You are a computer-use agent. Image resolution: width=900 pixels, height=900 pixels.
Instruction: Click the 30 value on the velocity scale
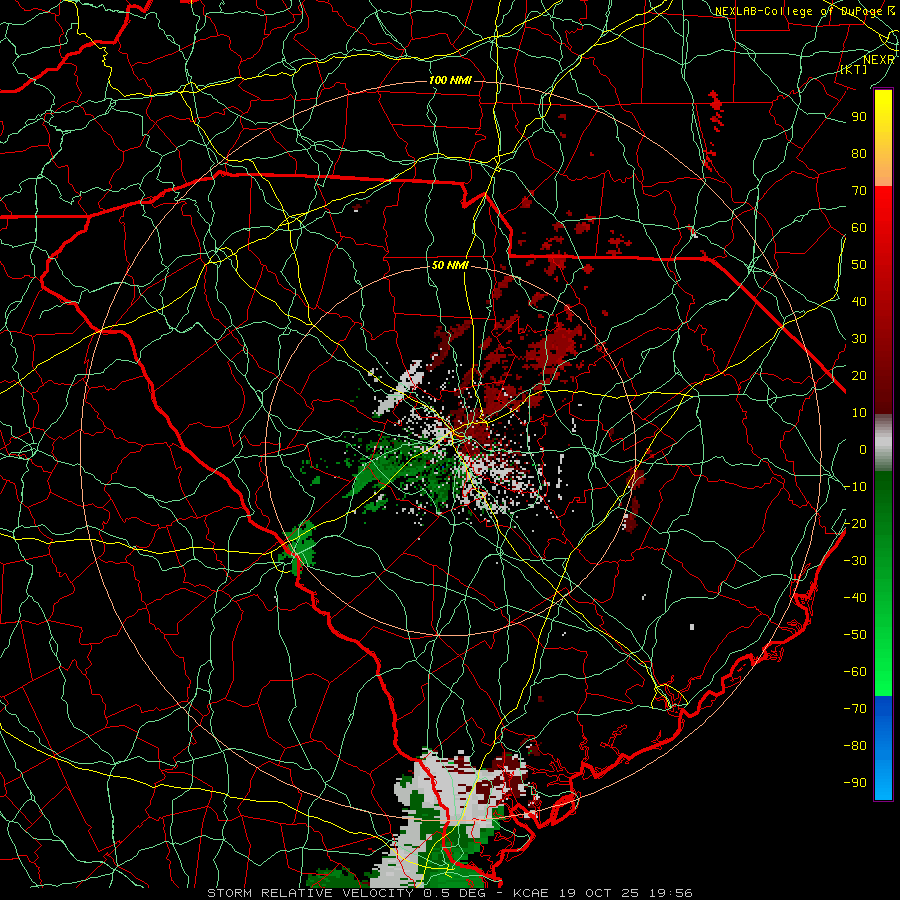[859, 339]
